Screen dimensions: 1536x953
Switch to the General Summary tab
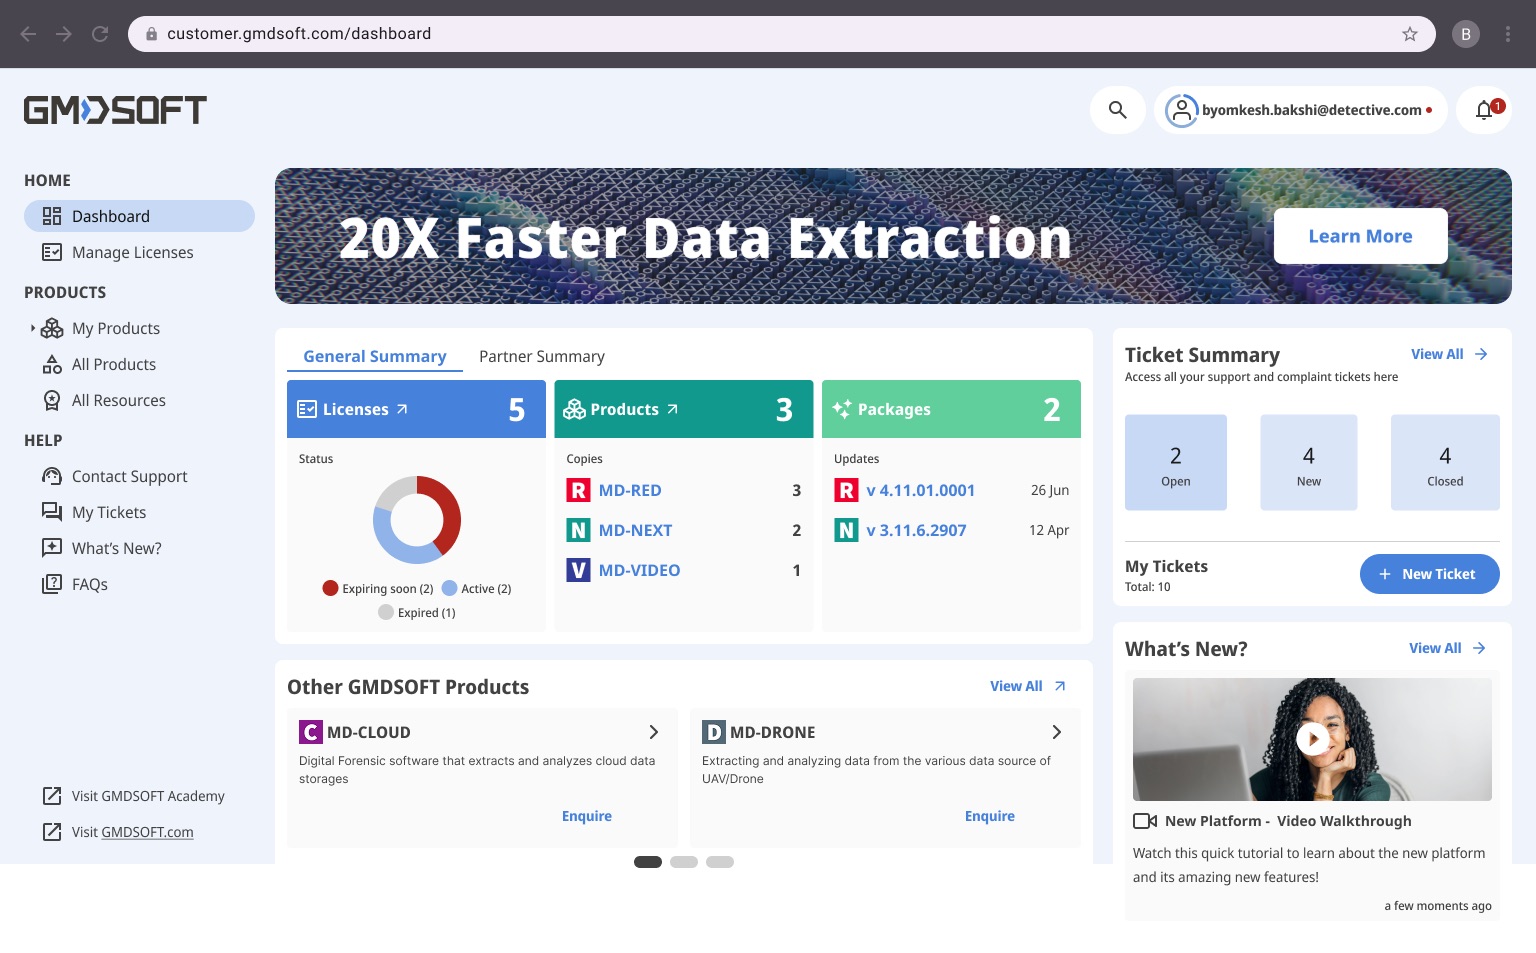point(375,356)
